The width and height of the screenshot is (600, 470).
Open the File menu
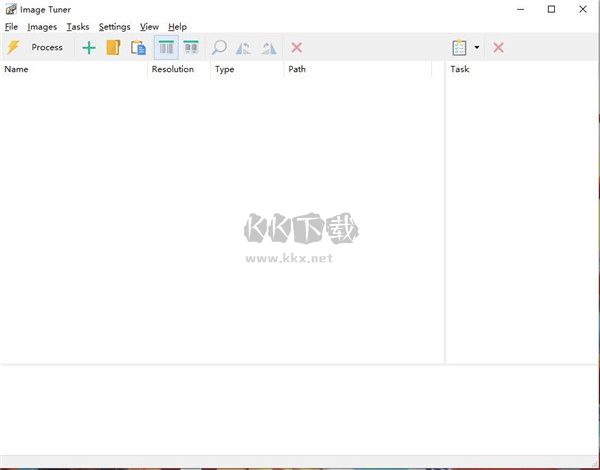pyautogui.click(x=11, y=27)
